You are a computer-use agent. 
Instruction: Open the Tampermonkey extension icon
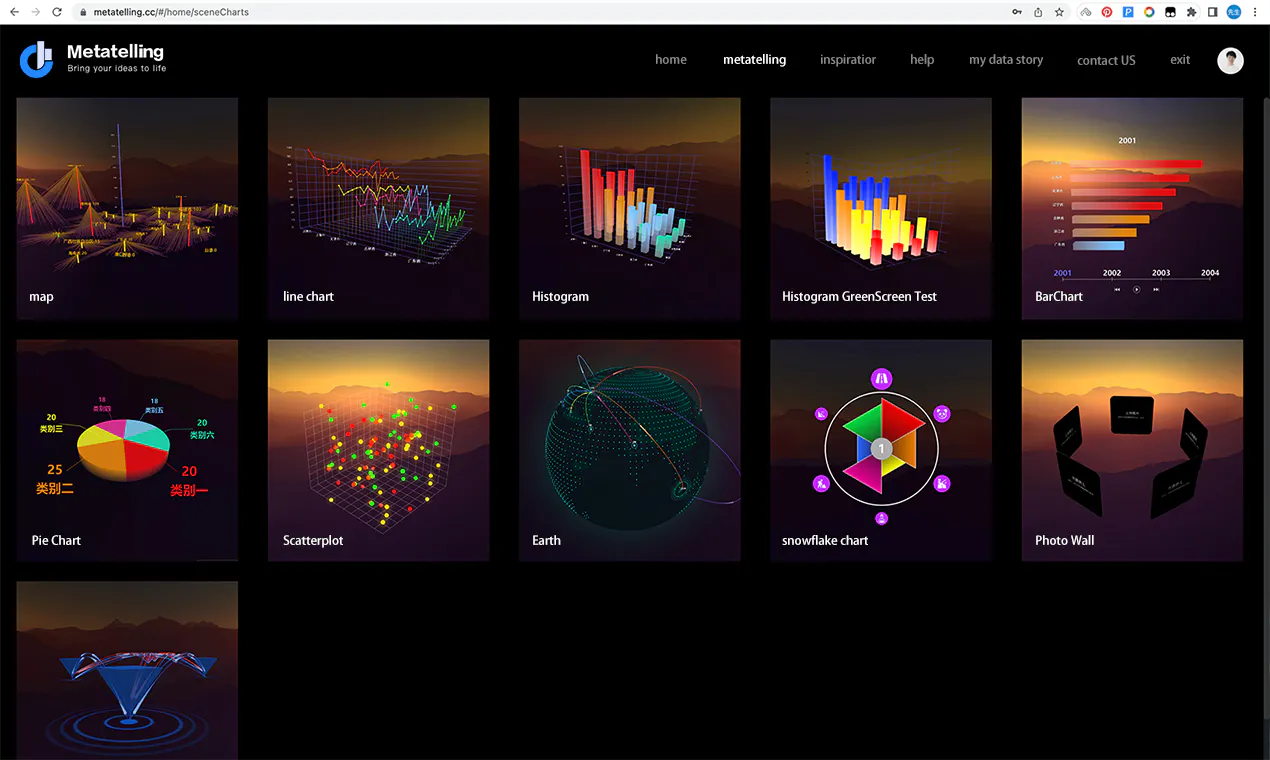click(x=1170, y=12)
